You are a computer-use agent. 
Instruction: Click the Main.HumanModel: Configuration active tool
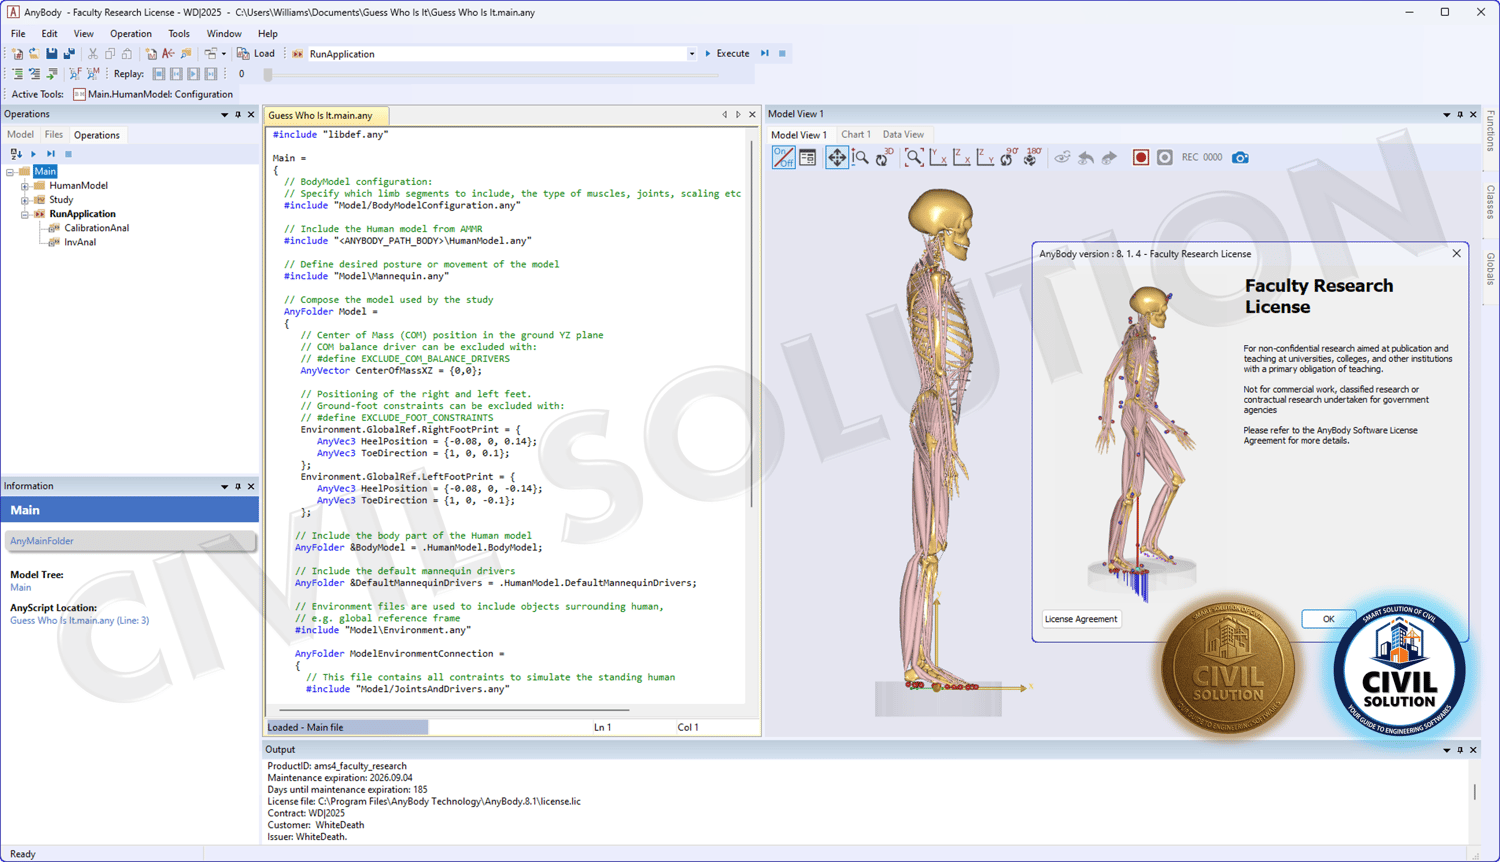(x=153, y=94)
